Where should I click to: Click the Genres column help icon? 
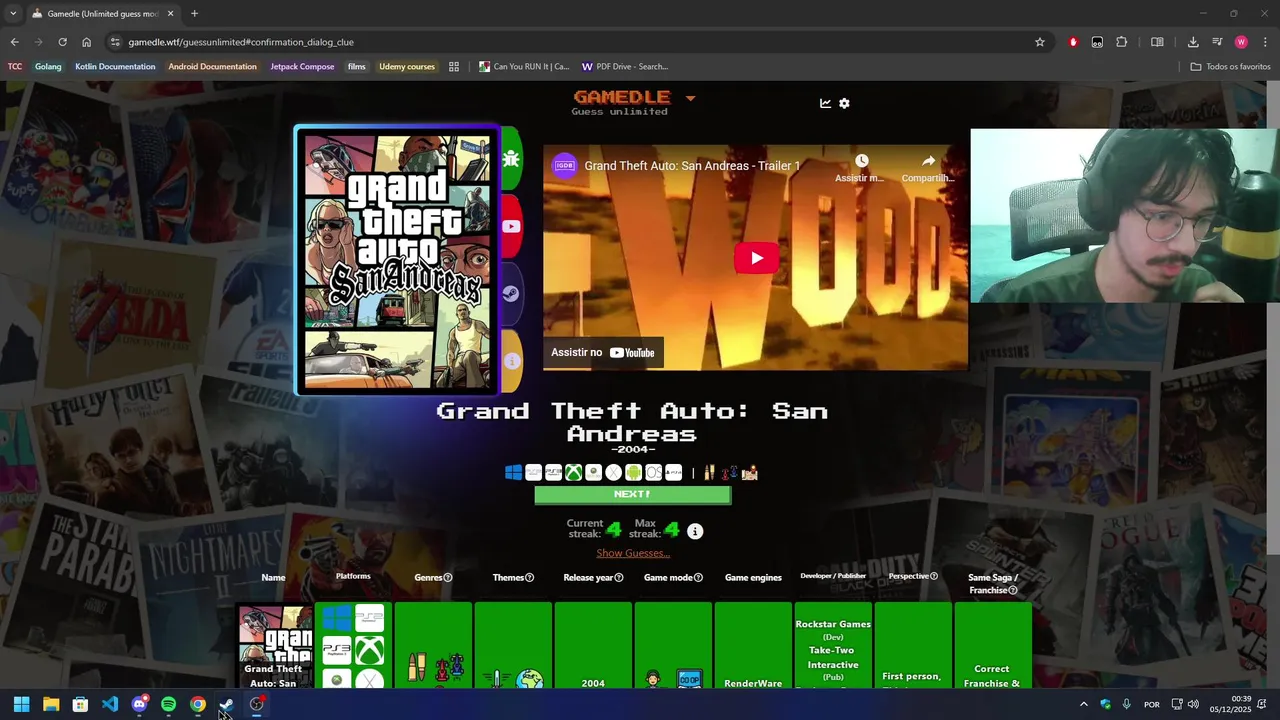click(447, 577)
